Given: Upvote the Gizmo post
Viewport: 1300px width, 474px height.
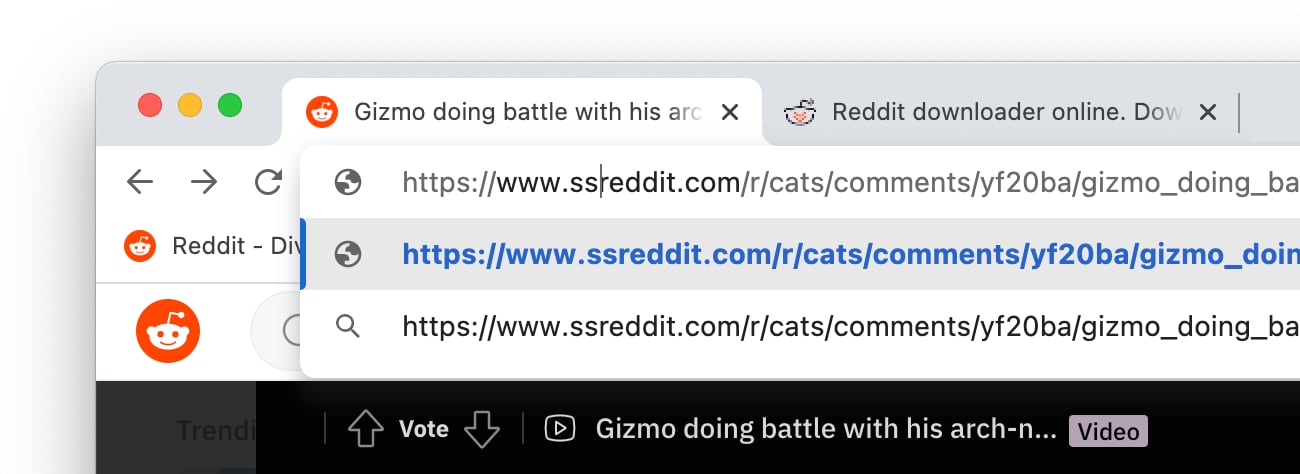Looking at the screenshot, I should pyautogui.click(x=366, y=429).
